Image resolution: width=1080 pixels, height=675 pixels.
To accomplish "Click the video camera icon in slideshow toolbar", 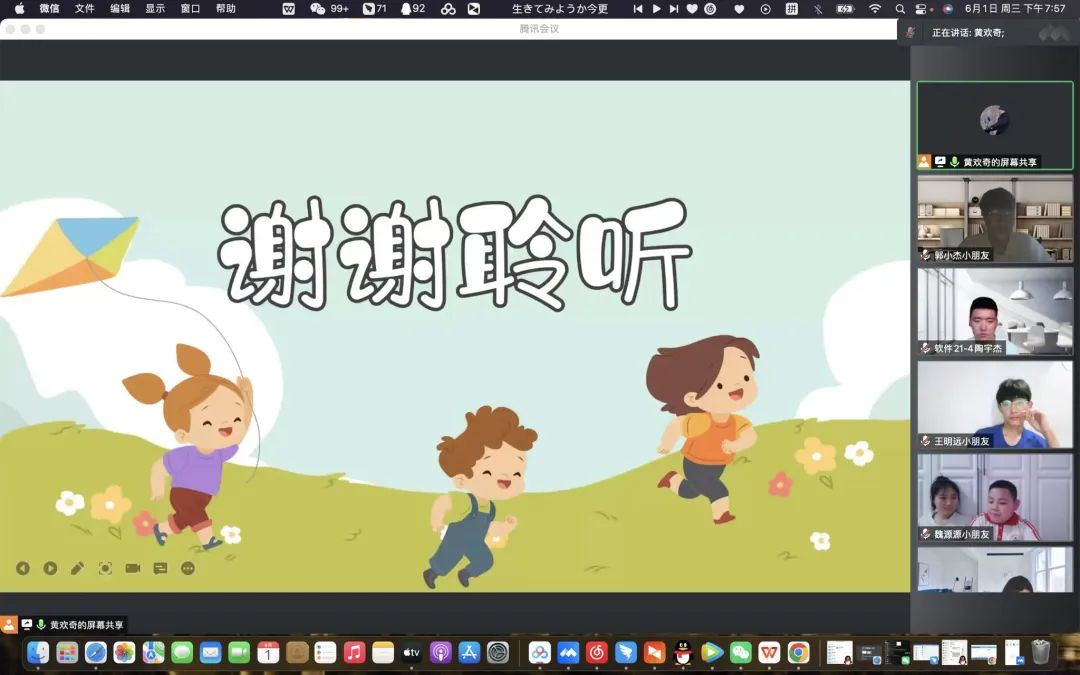I will (x=132, y=568).
